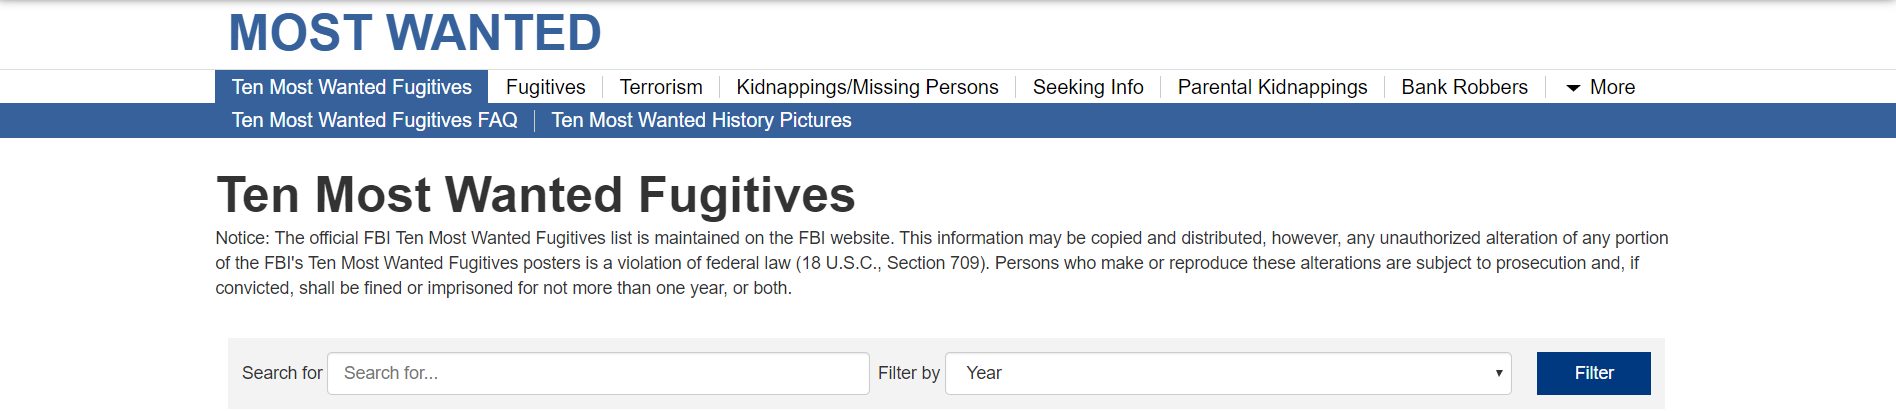Expand the More navigation menu
Screen dimensions: 1896x411
tap(1611, 87)
